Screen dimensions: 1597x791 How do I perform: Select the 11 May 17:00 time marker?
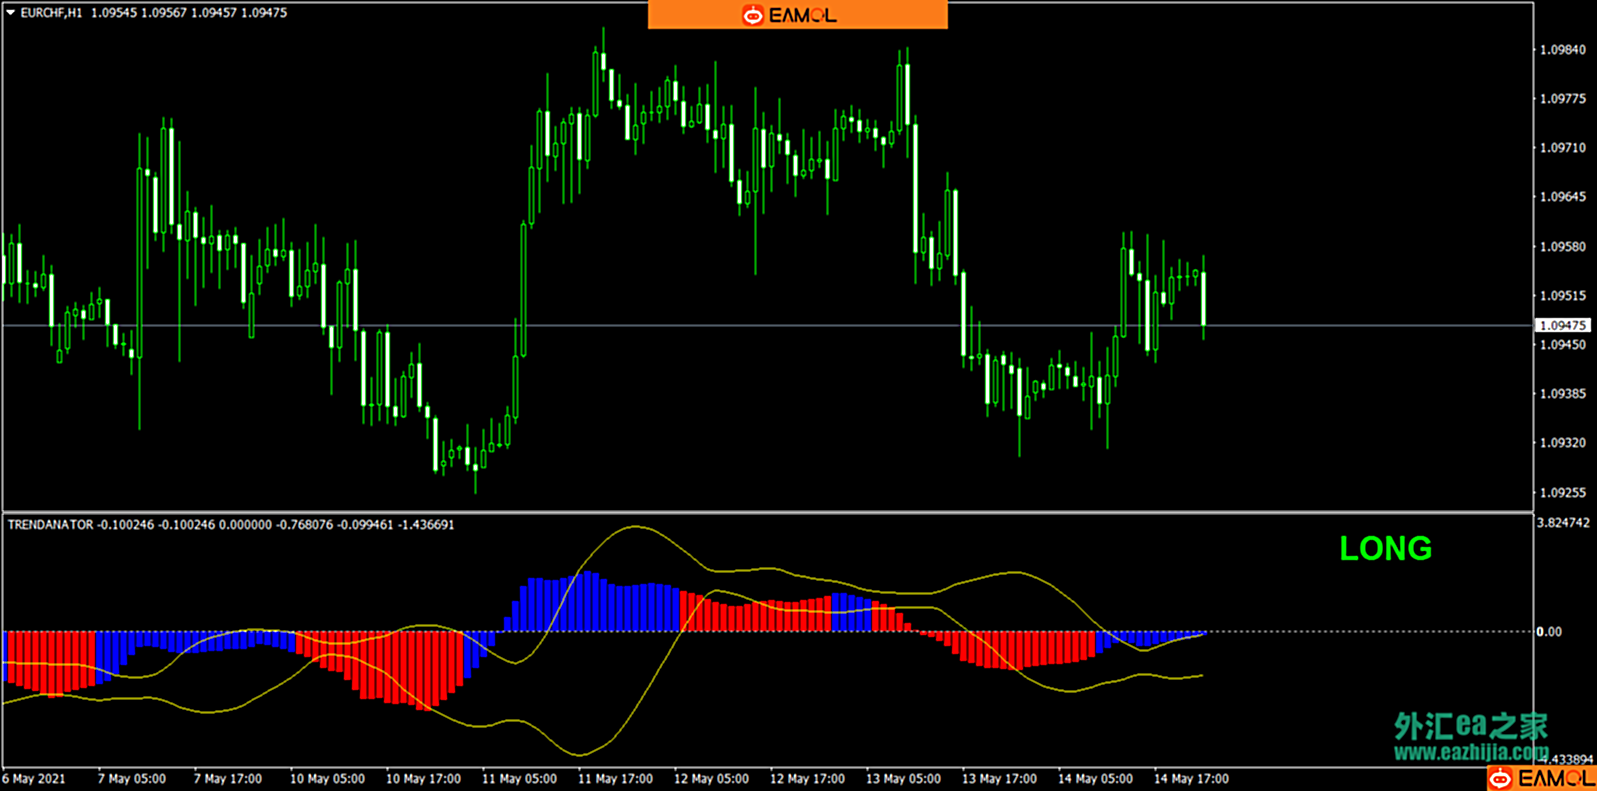coord(615,779)
